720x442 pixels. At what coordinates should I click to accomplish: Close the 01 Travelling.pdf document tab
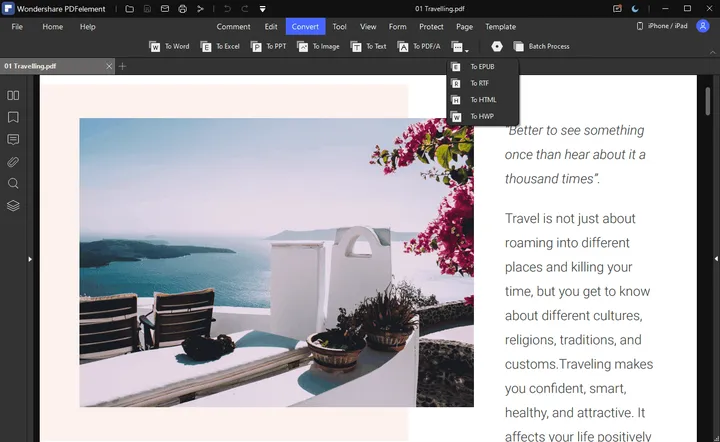[x=107, y=65]
